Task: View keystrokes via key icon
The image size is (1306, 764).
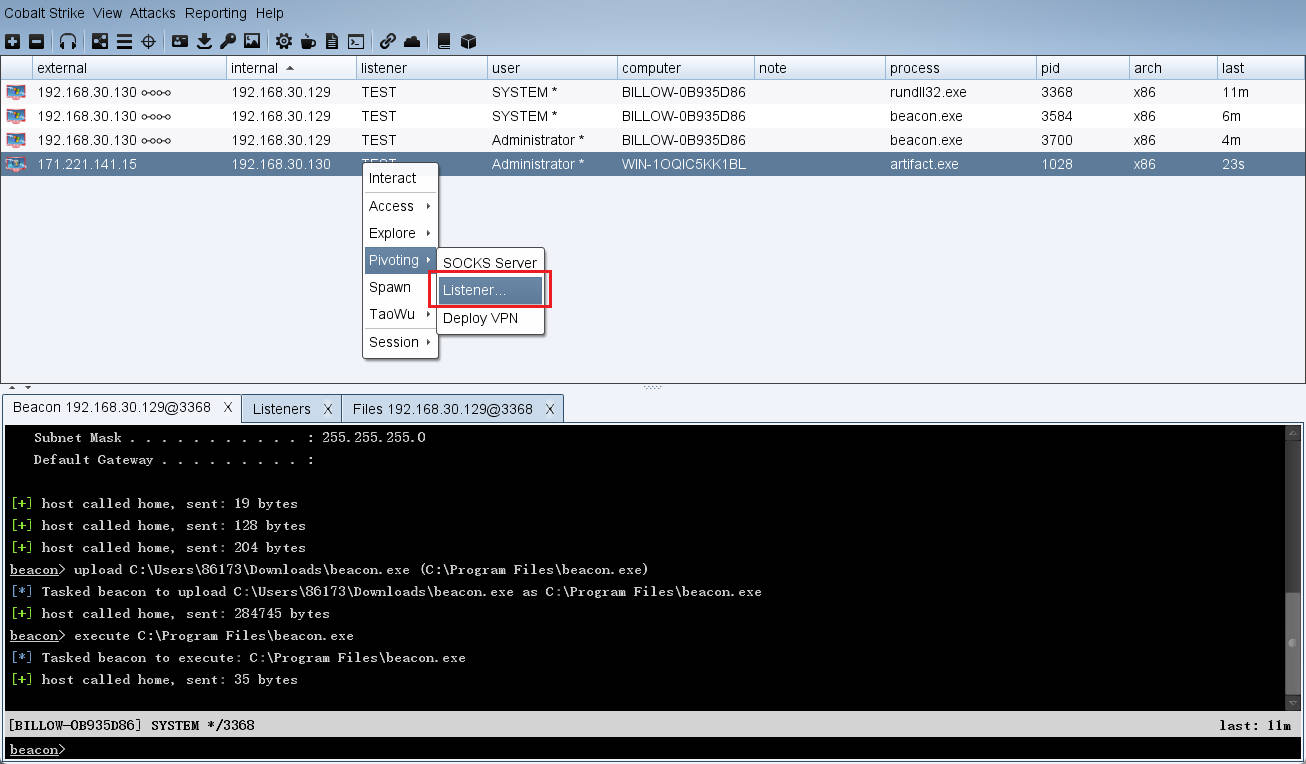Action: [228, 41]
